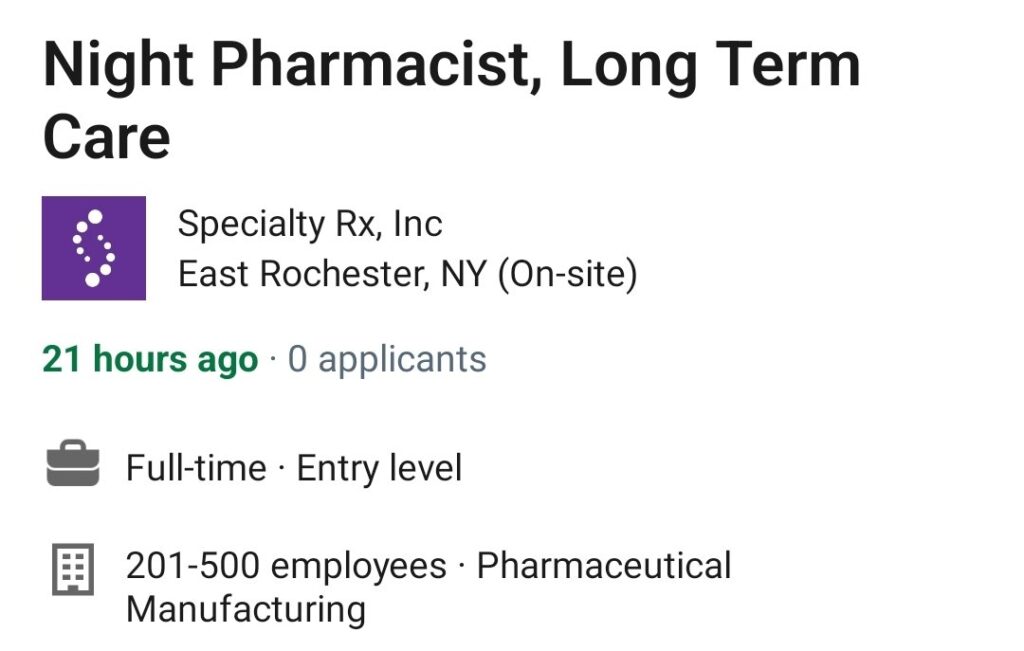Click the building company size icon

coord(73,569)
